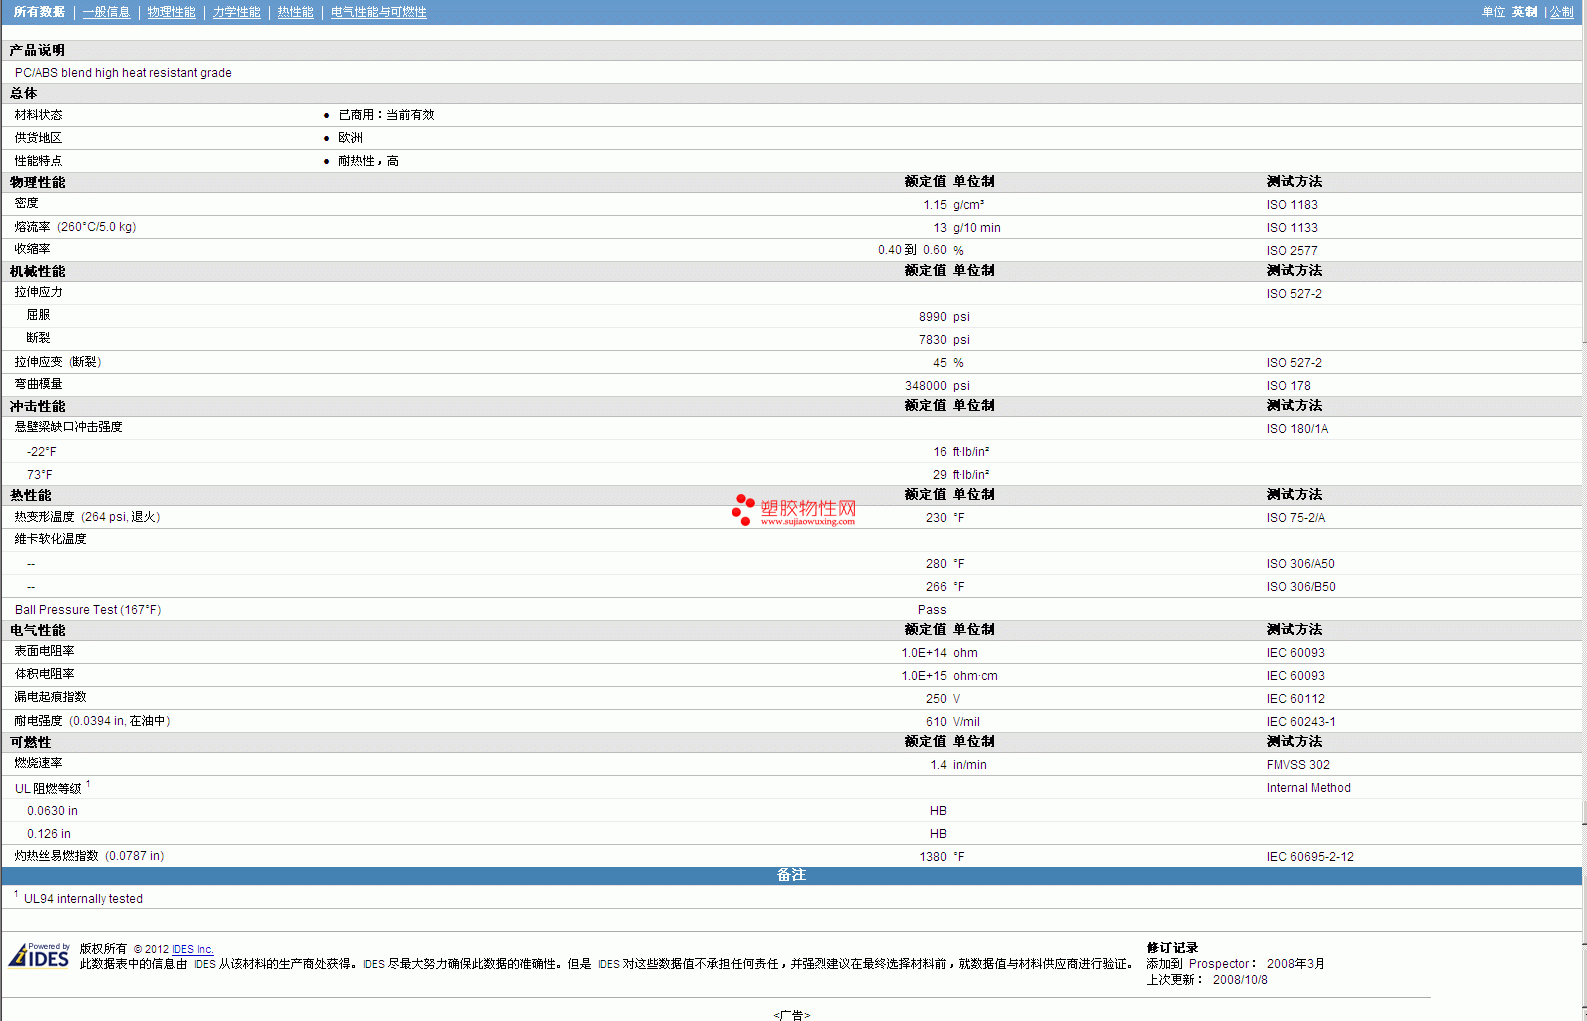Click the '73°F' impact row label
1587x1021 pixels.
click(x=39, y=475)
